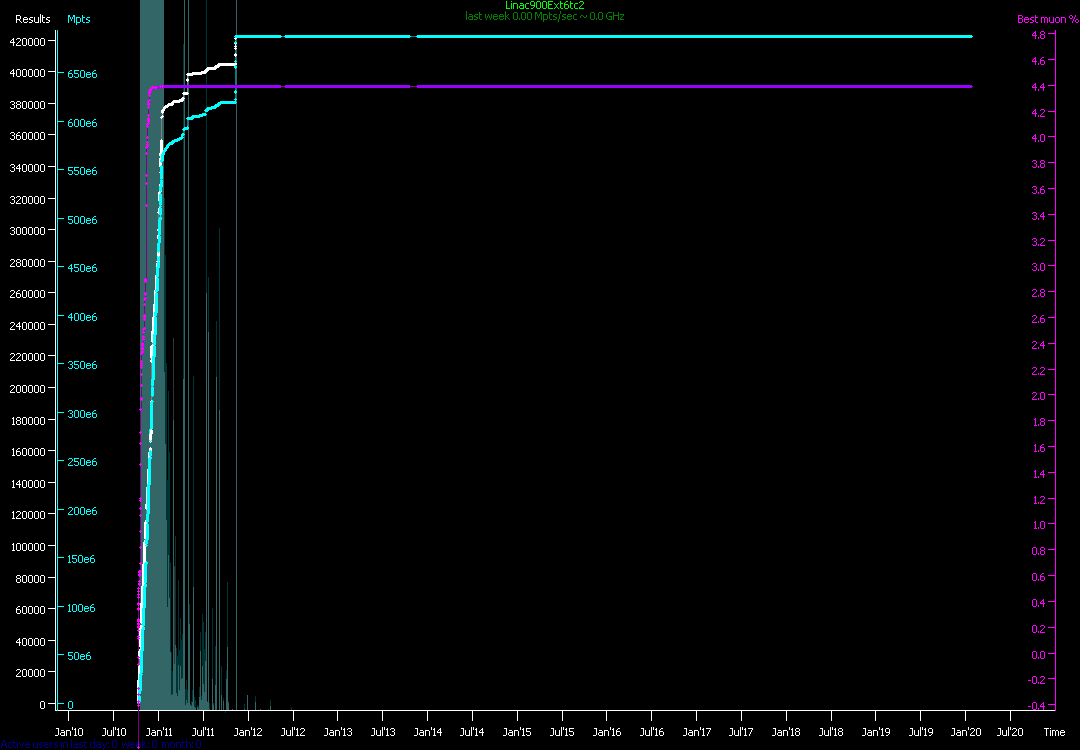Click the Results axis label
This screenshot has height=750, width=1080.
pyautogui.click(x=33, y=19)
